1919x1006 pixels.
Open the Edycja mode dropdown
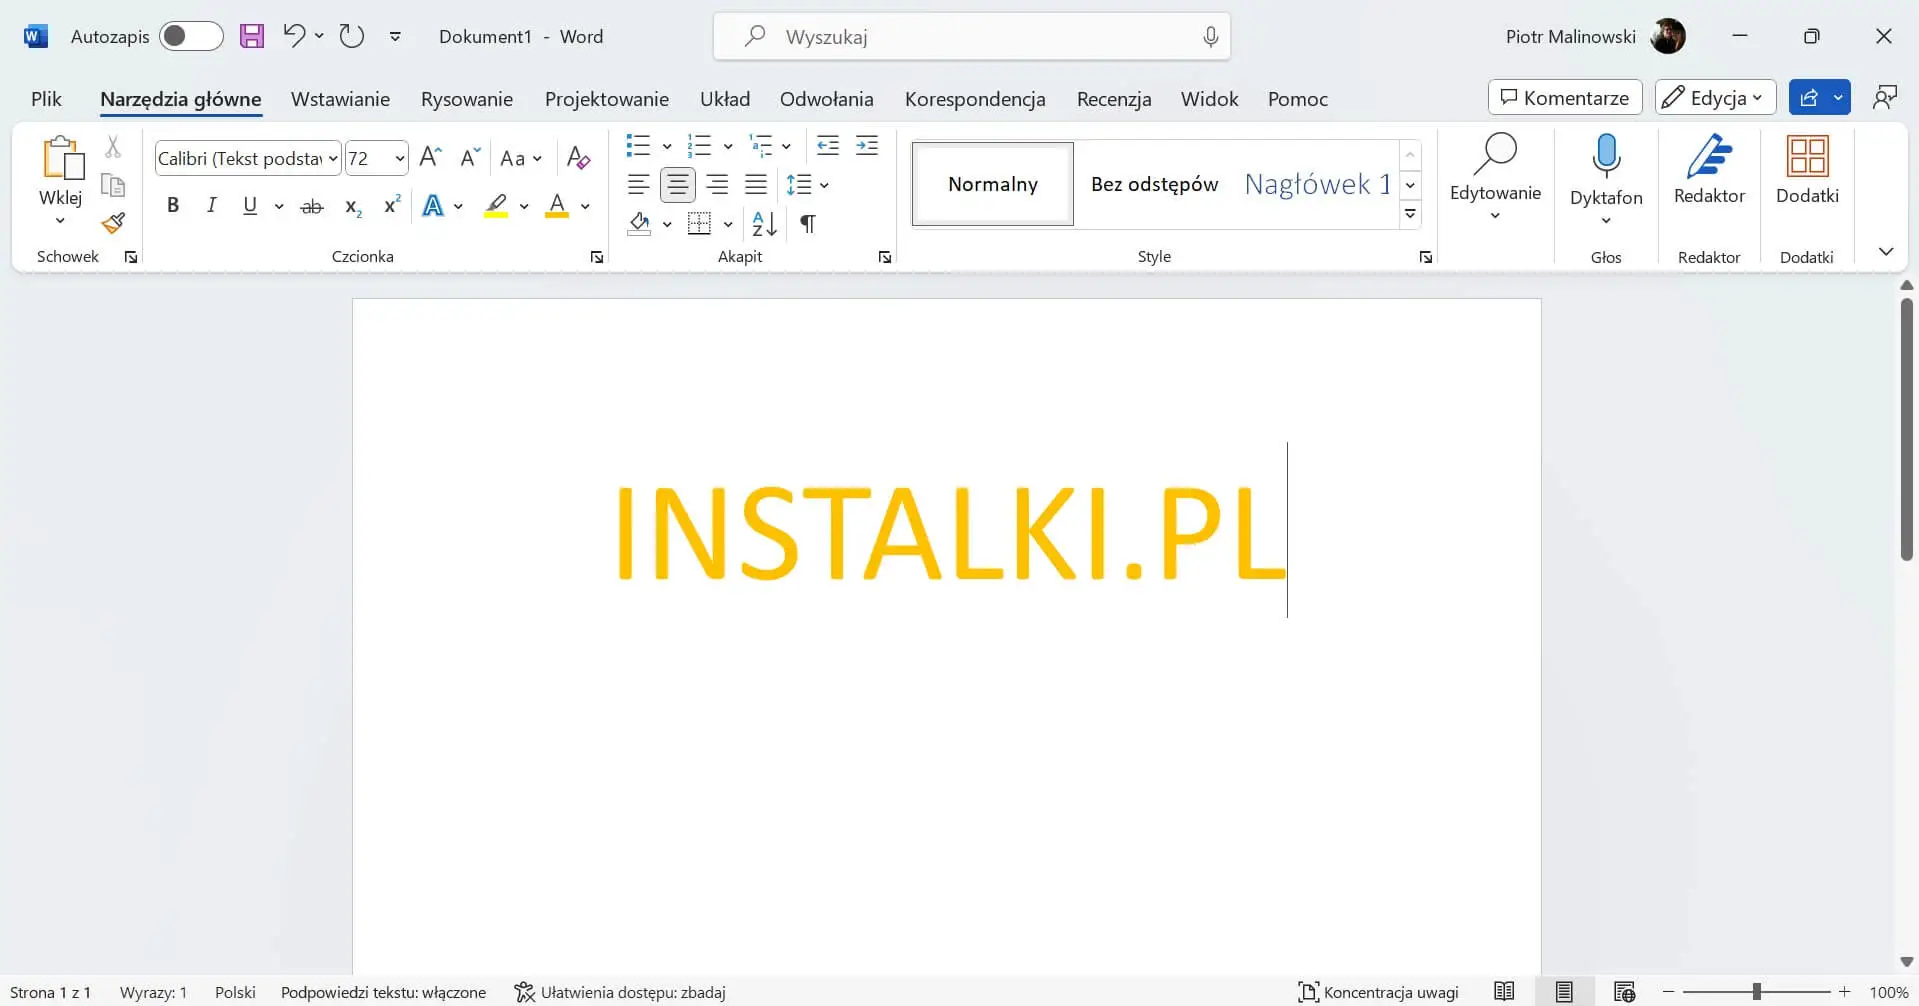(x=1715, y=98)
